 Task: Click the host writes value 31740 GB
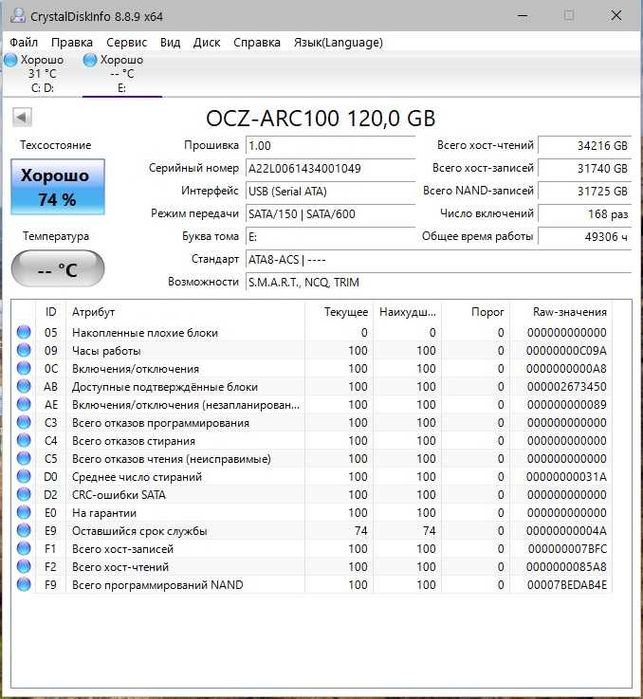[x=585, y=168]
